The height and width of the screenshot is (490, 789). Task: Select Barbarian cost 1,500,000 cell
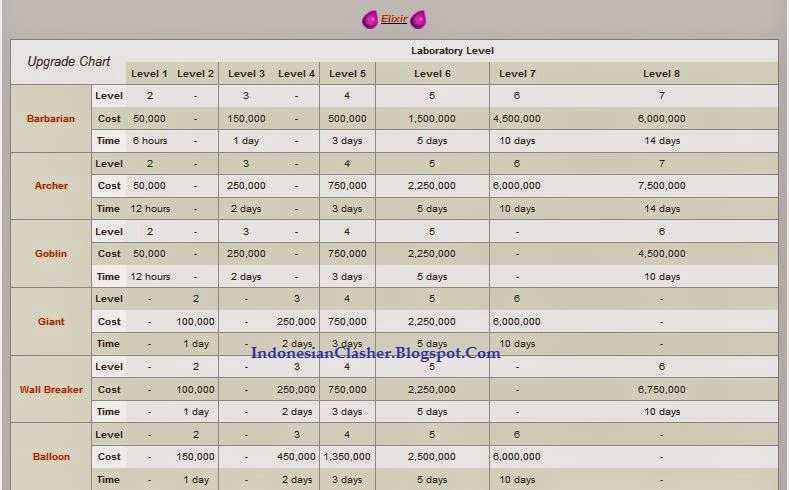coord(432,119)
